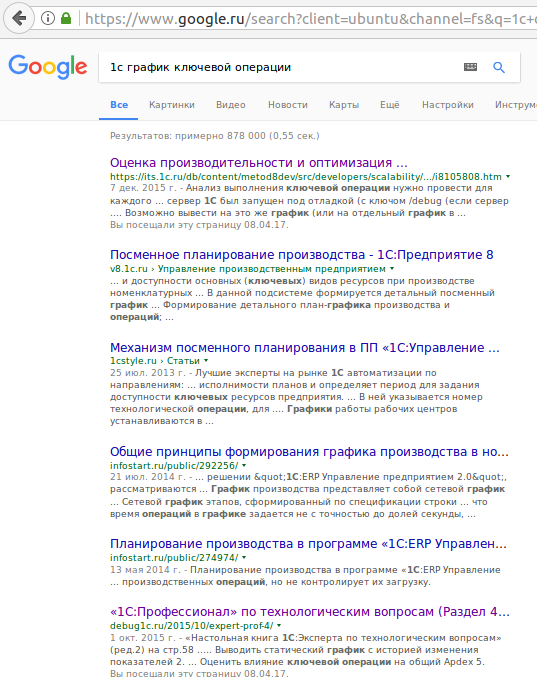The image size is (537, 677).
Task: Go to Google homepage via logo
Action: pyautogui.click(x=48, y=66)
